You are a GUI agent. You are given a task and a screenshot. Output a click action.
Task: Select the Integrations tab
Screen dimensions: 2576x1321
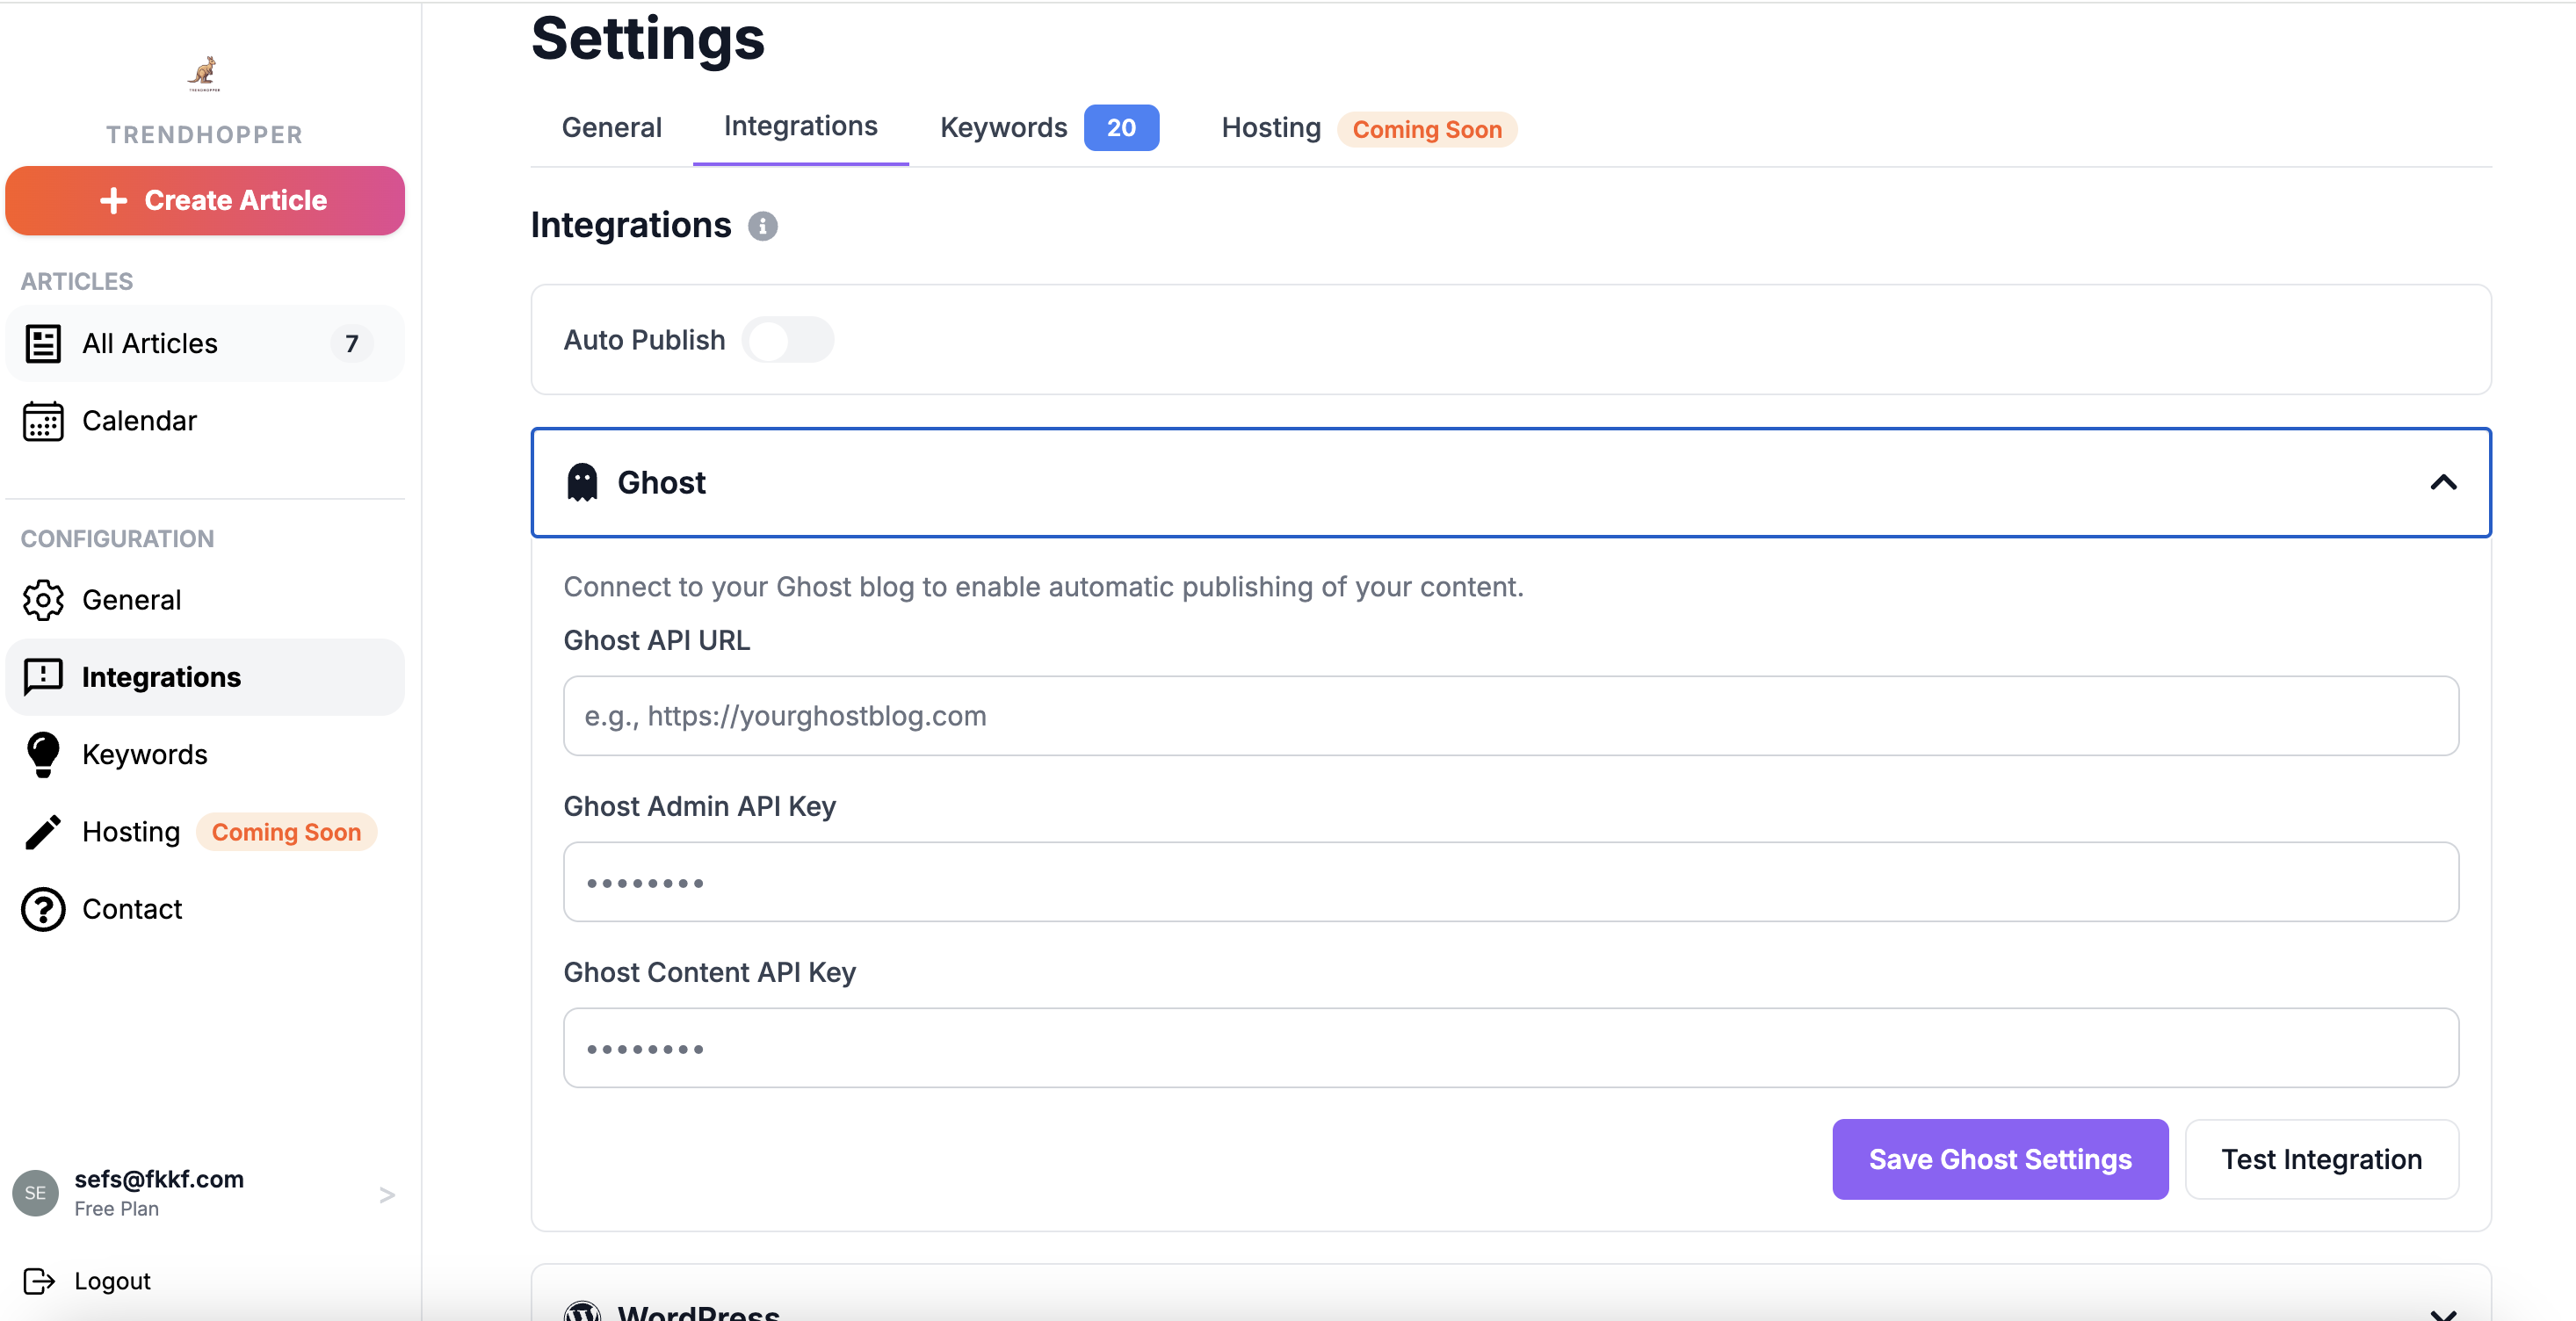pos(801,126)
